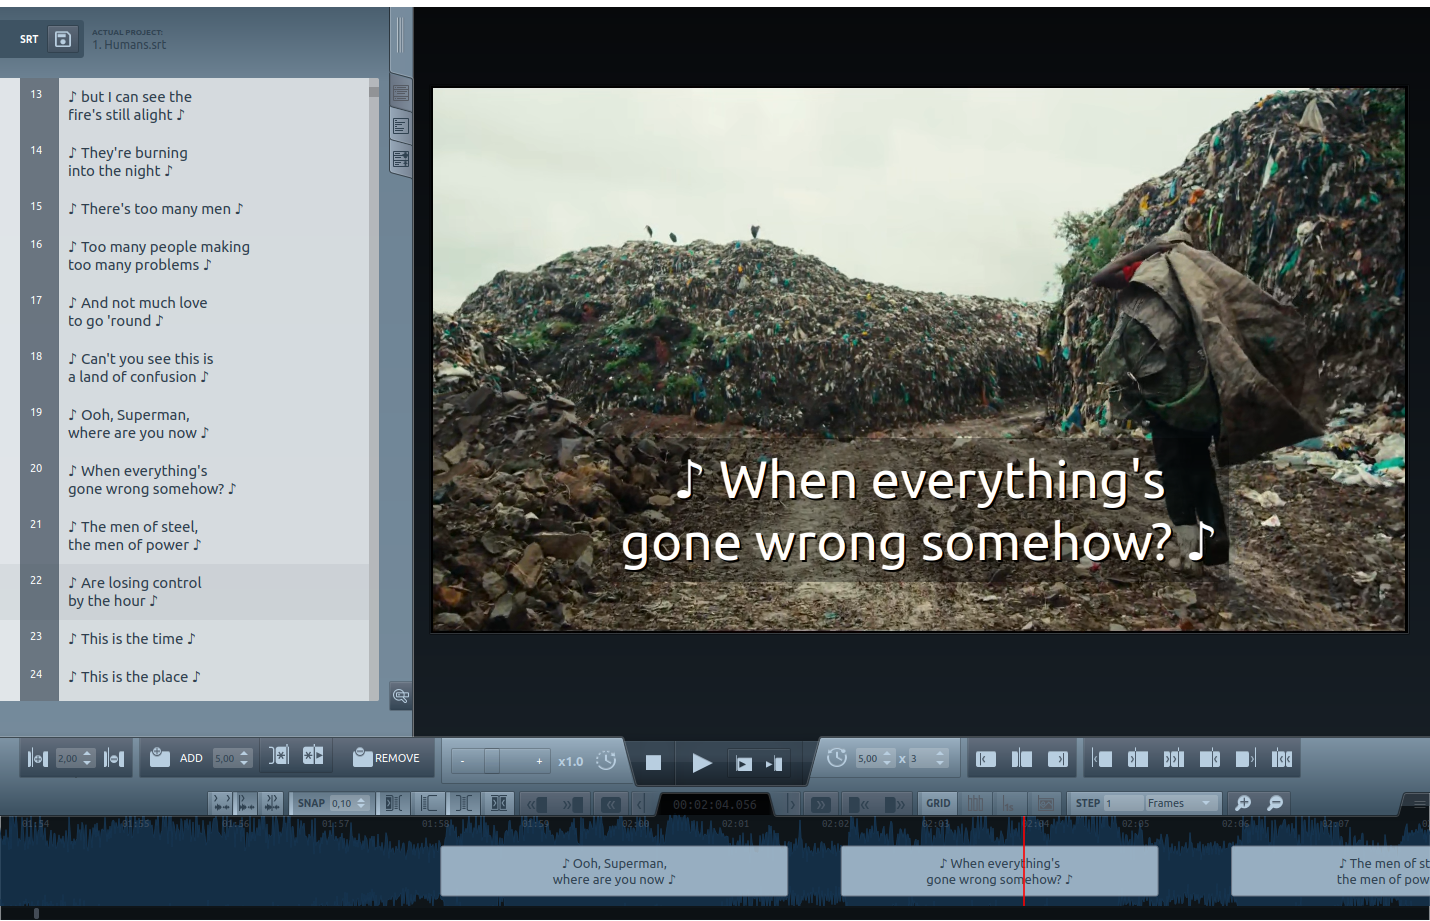Toggle the scene-image grid icon

coord(1045,803)
